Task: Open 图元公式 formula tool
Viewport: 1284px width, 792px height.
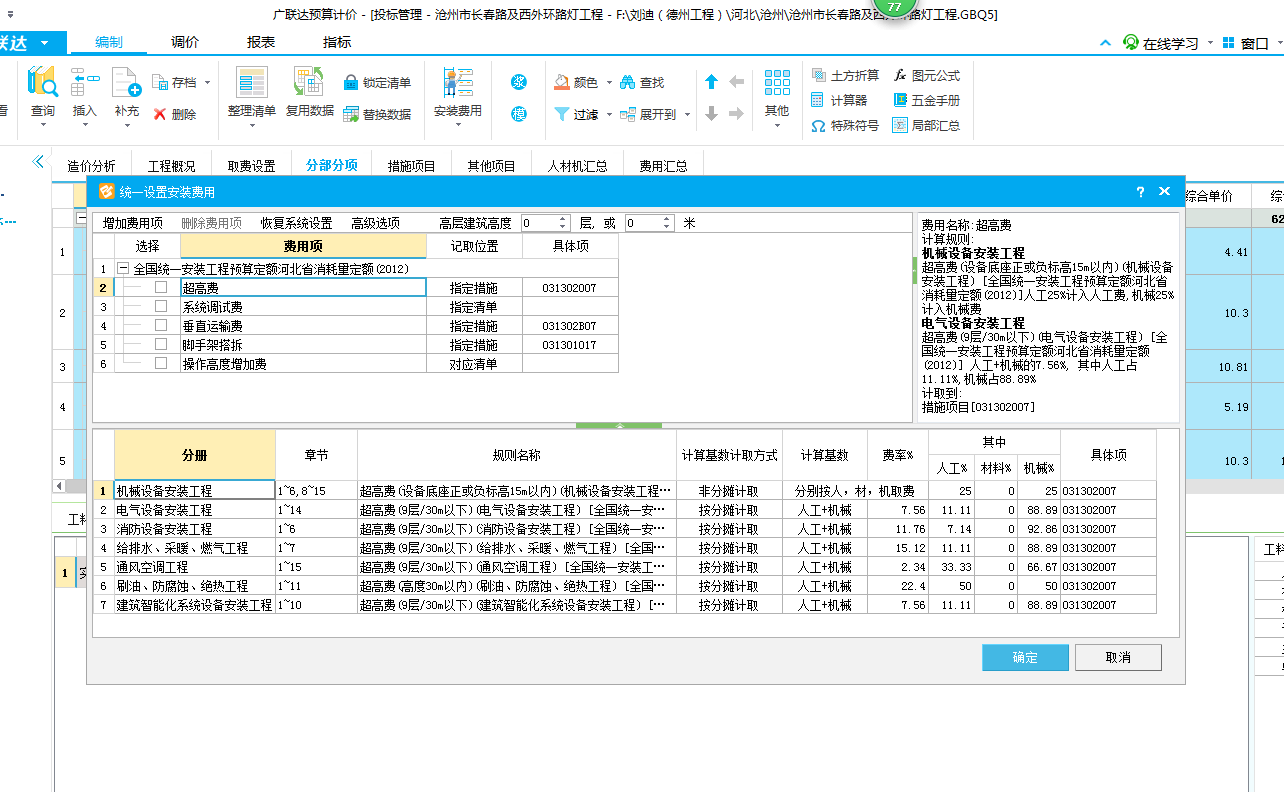Action: pyautogui.click(x=926, y=75)
